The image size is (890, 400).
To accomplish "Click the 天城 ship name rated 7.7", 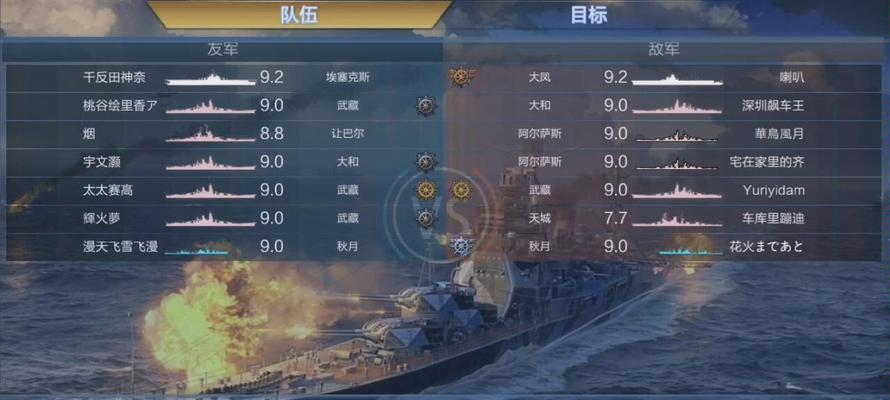I will (539, 218).
